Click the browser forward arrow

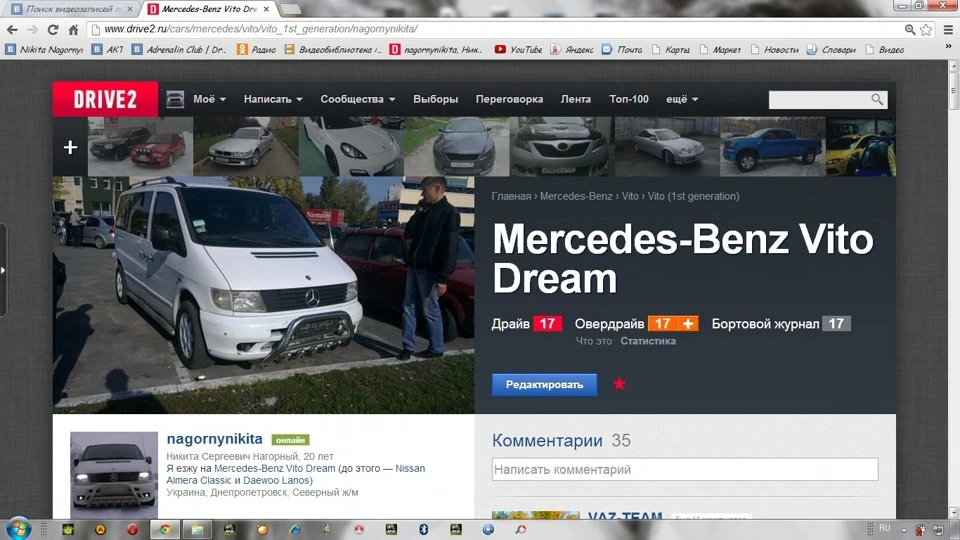click(32, 29)
